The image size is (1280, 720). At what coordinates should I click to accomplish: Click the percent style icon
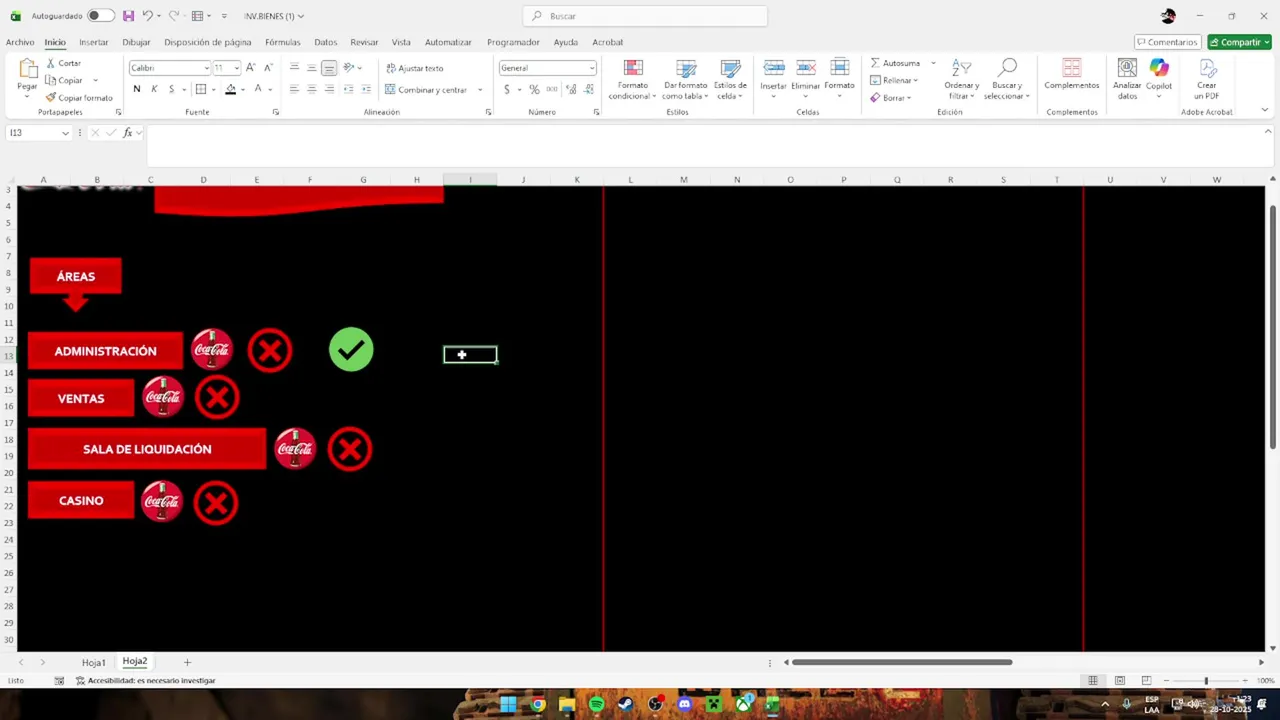click(534, 89)
